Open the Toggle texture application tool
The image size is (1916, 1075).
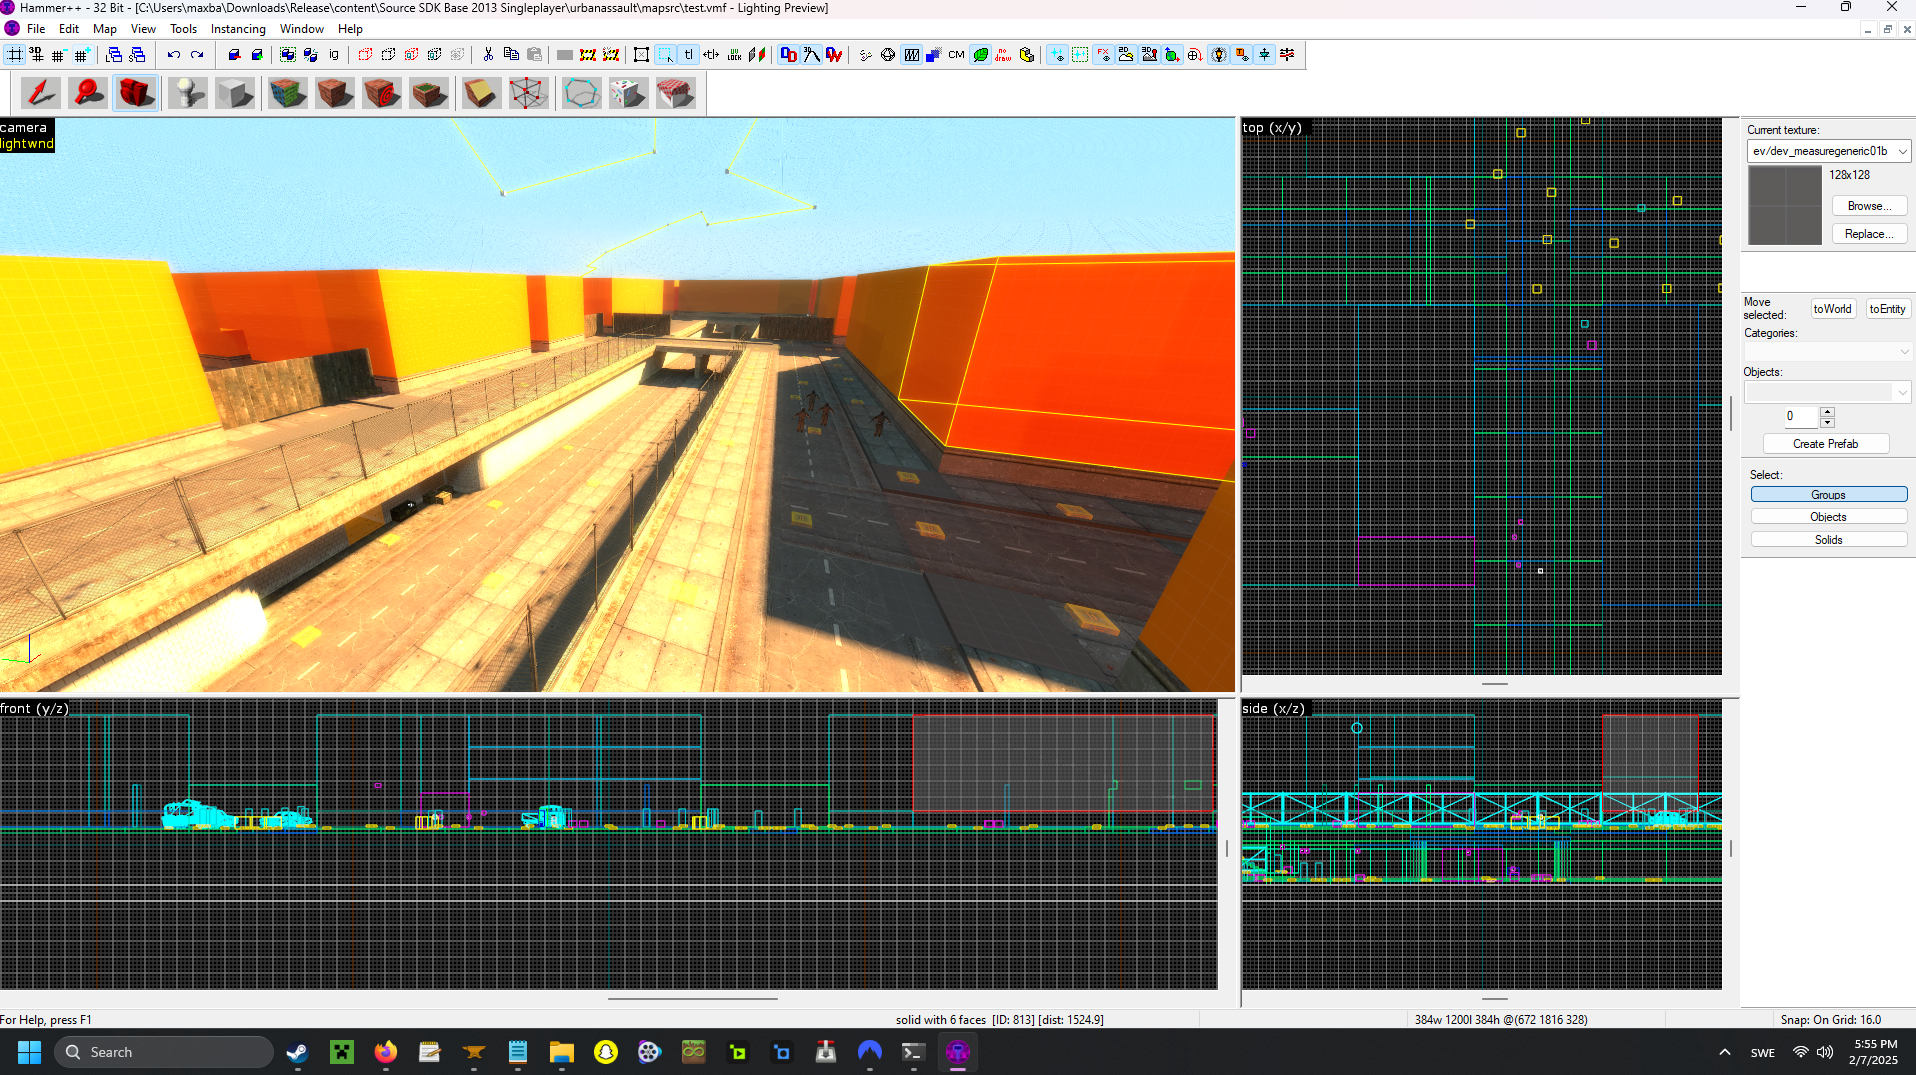287,93
